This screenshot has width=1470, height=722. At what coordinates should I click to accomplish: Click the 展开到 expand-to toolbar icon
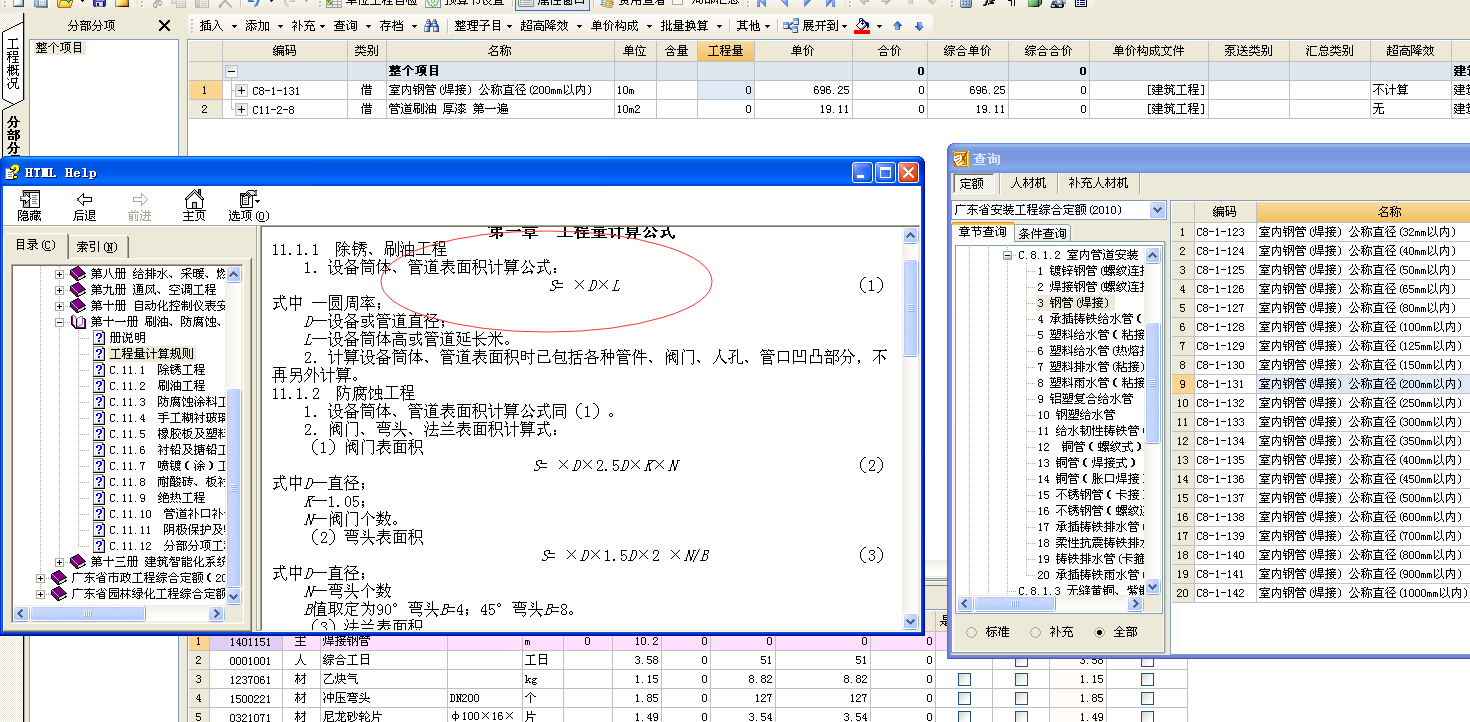click(x=790, y=26)
